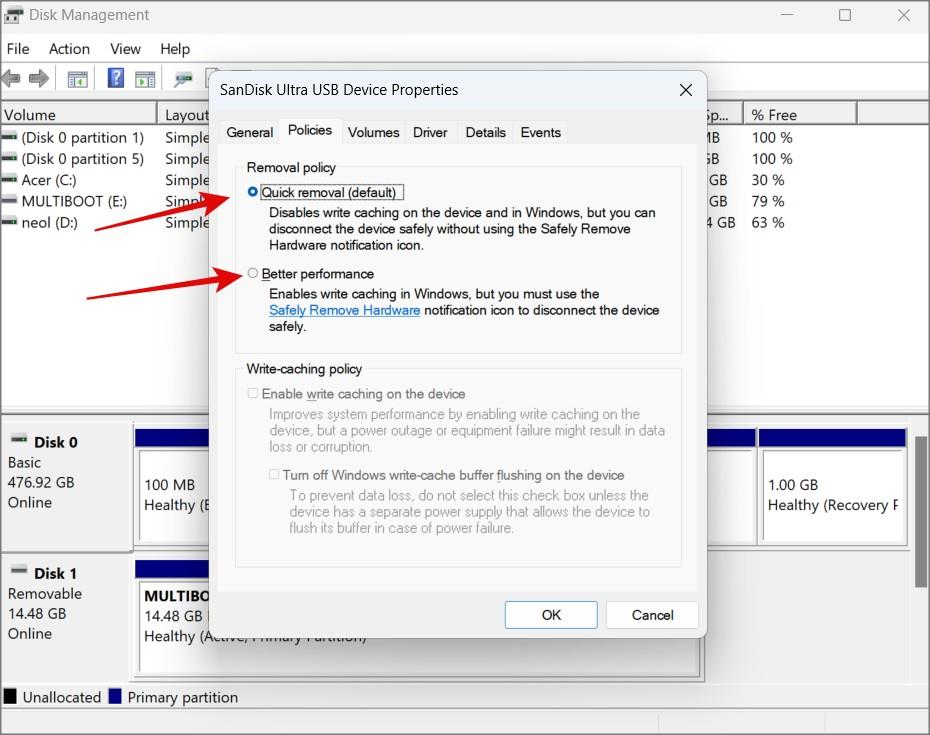
Task: Tick Enable write caching on the device
Action: coord(253,393)
